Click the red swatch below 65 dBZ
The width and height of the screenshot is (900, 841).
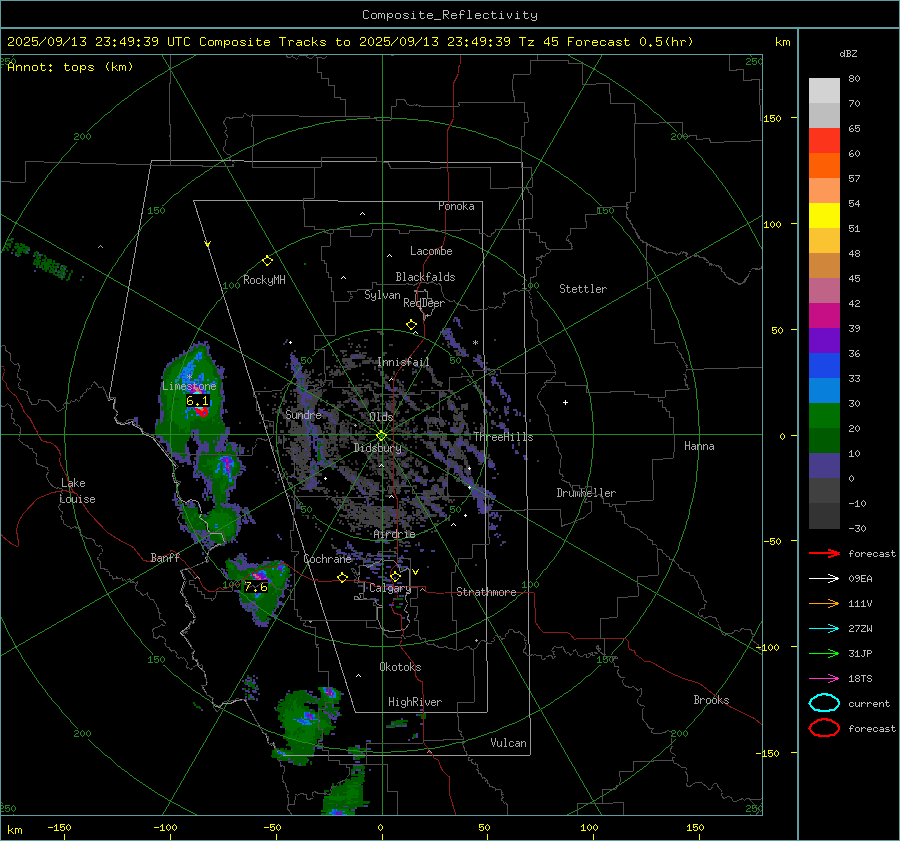coord(824,140)
